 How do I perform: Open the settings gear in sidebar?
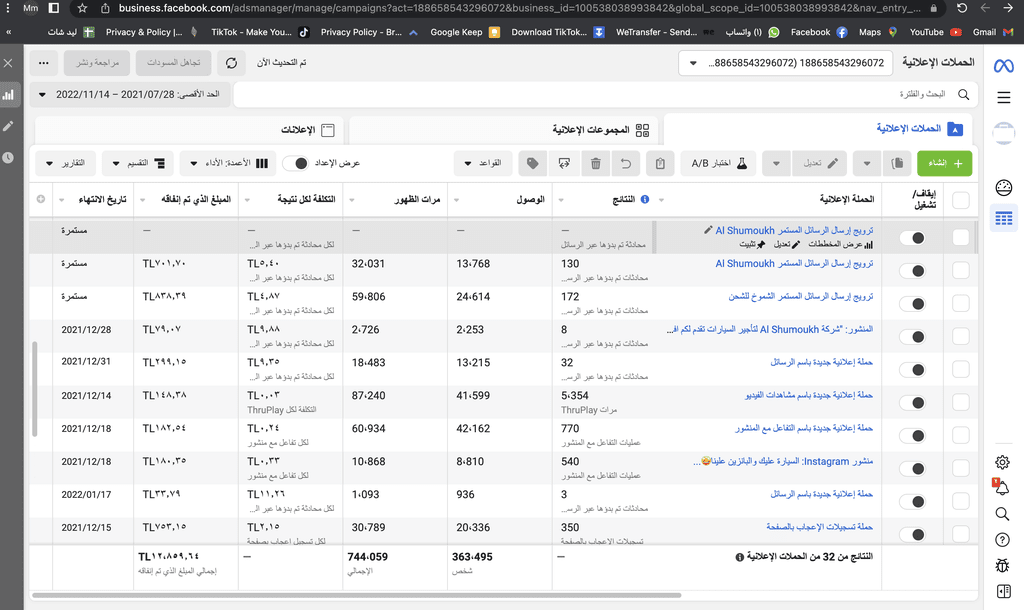1002,462
